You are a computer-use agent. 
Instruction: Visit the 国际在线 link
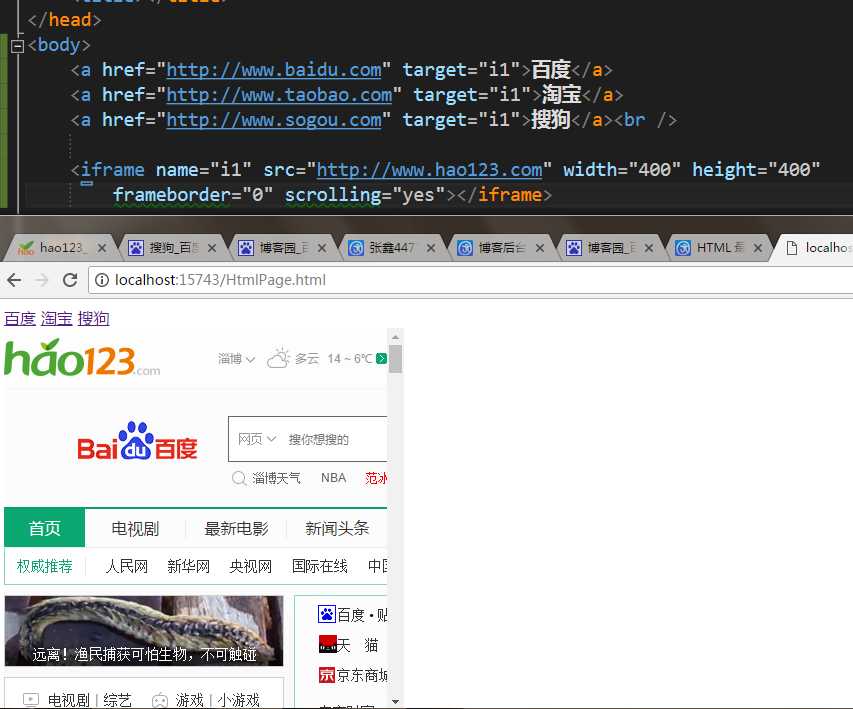(x=320, y=566)
